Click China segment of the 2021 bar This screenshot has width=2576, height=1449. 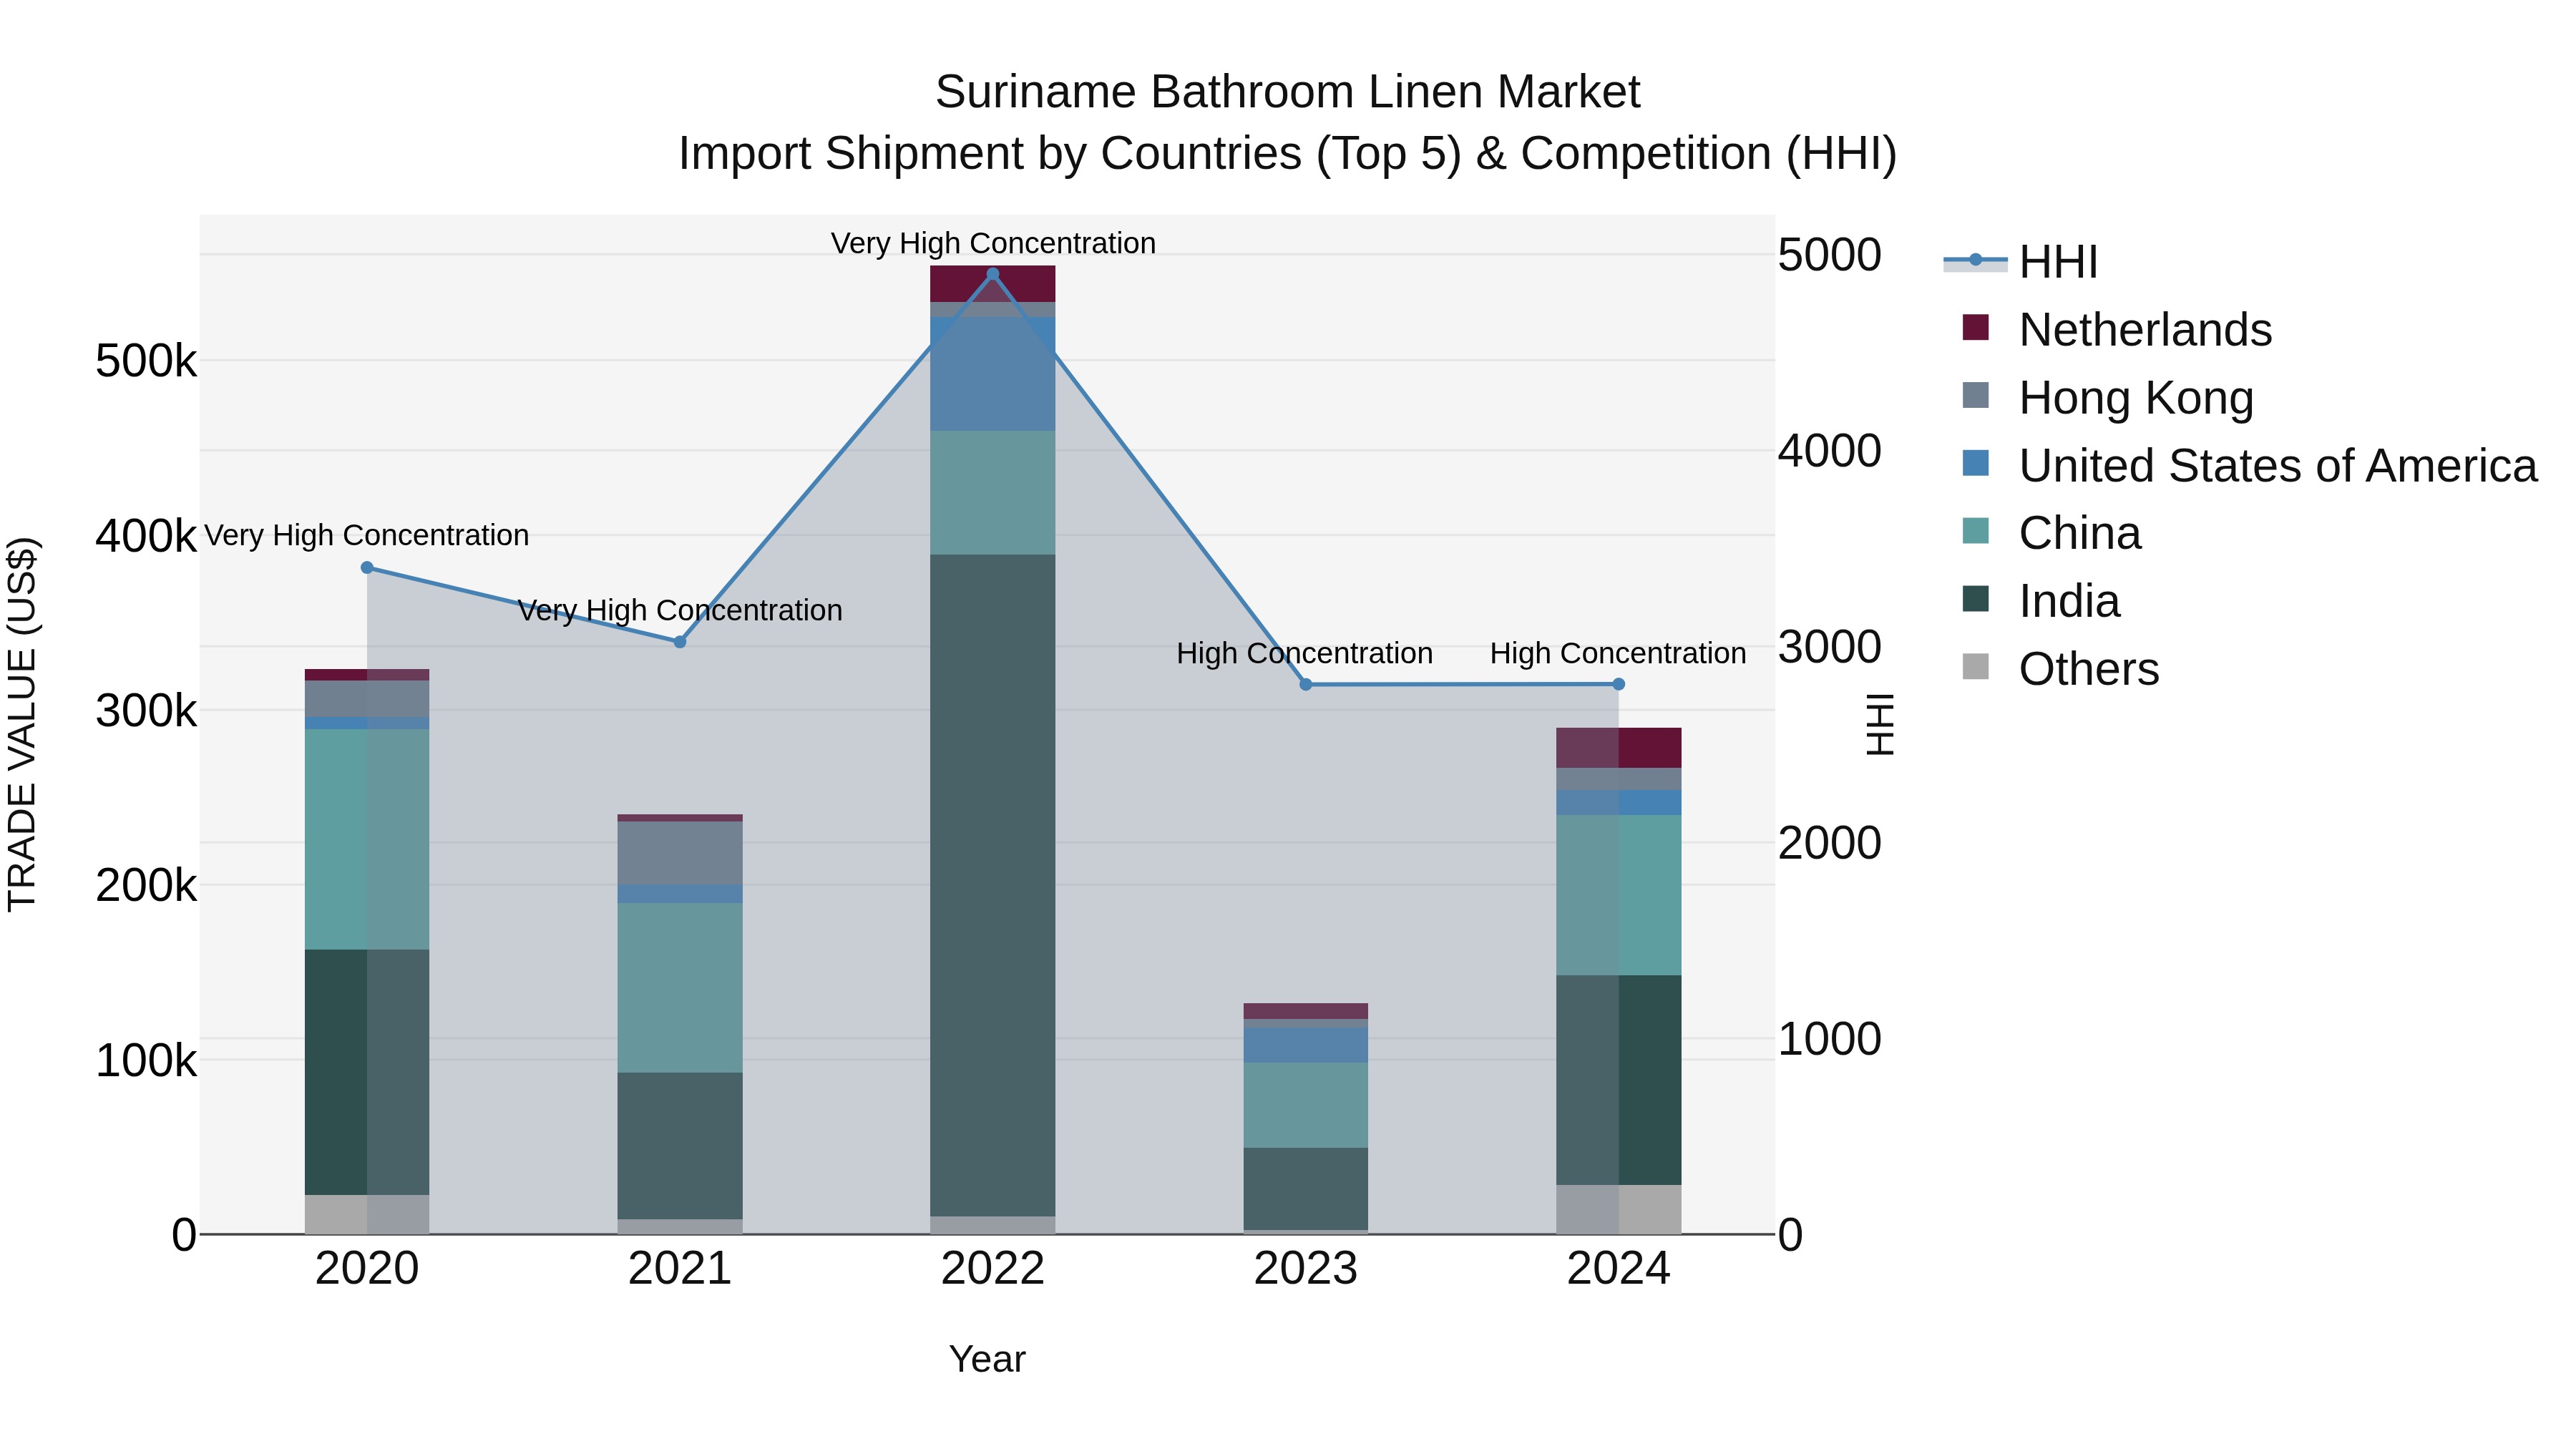click(680, 988)
